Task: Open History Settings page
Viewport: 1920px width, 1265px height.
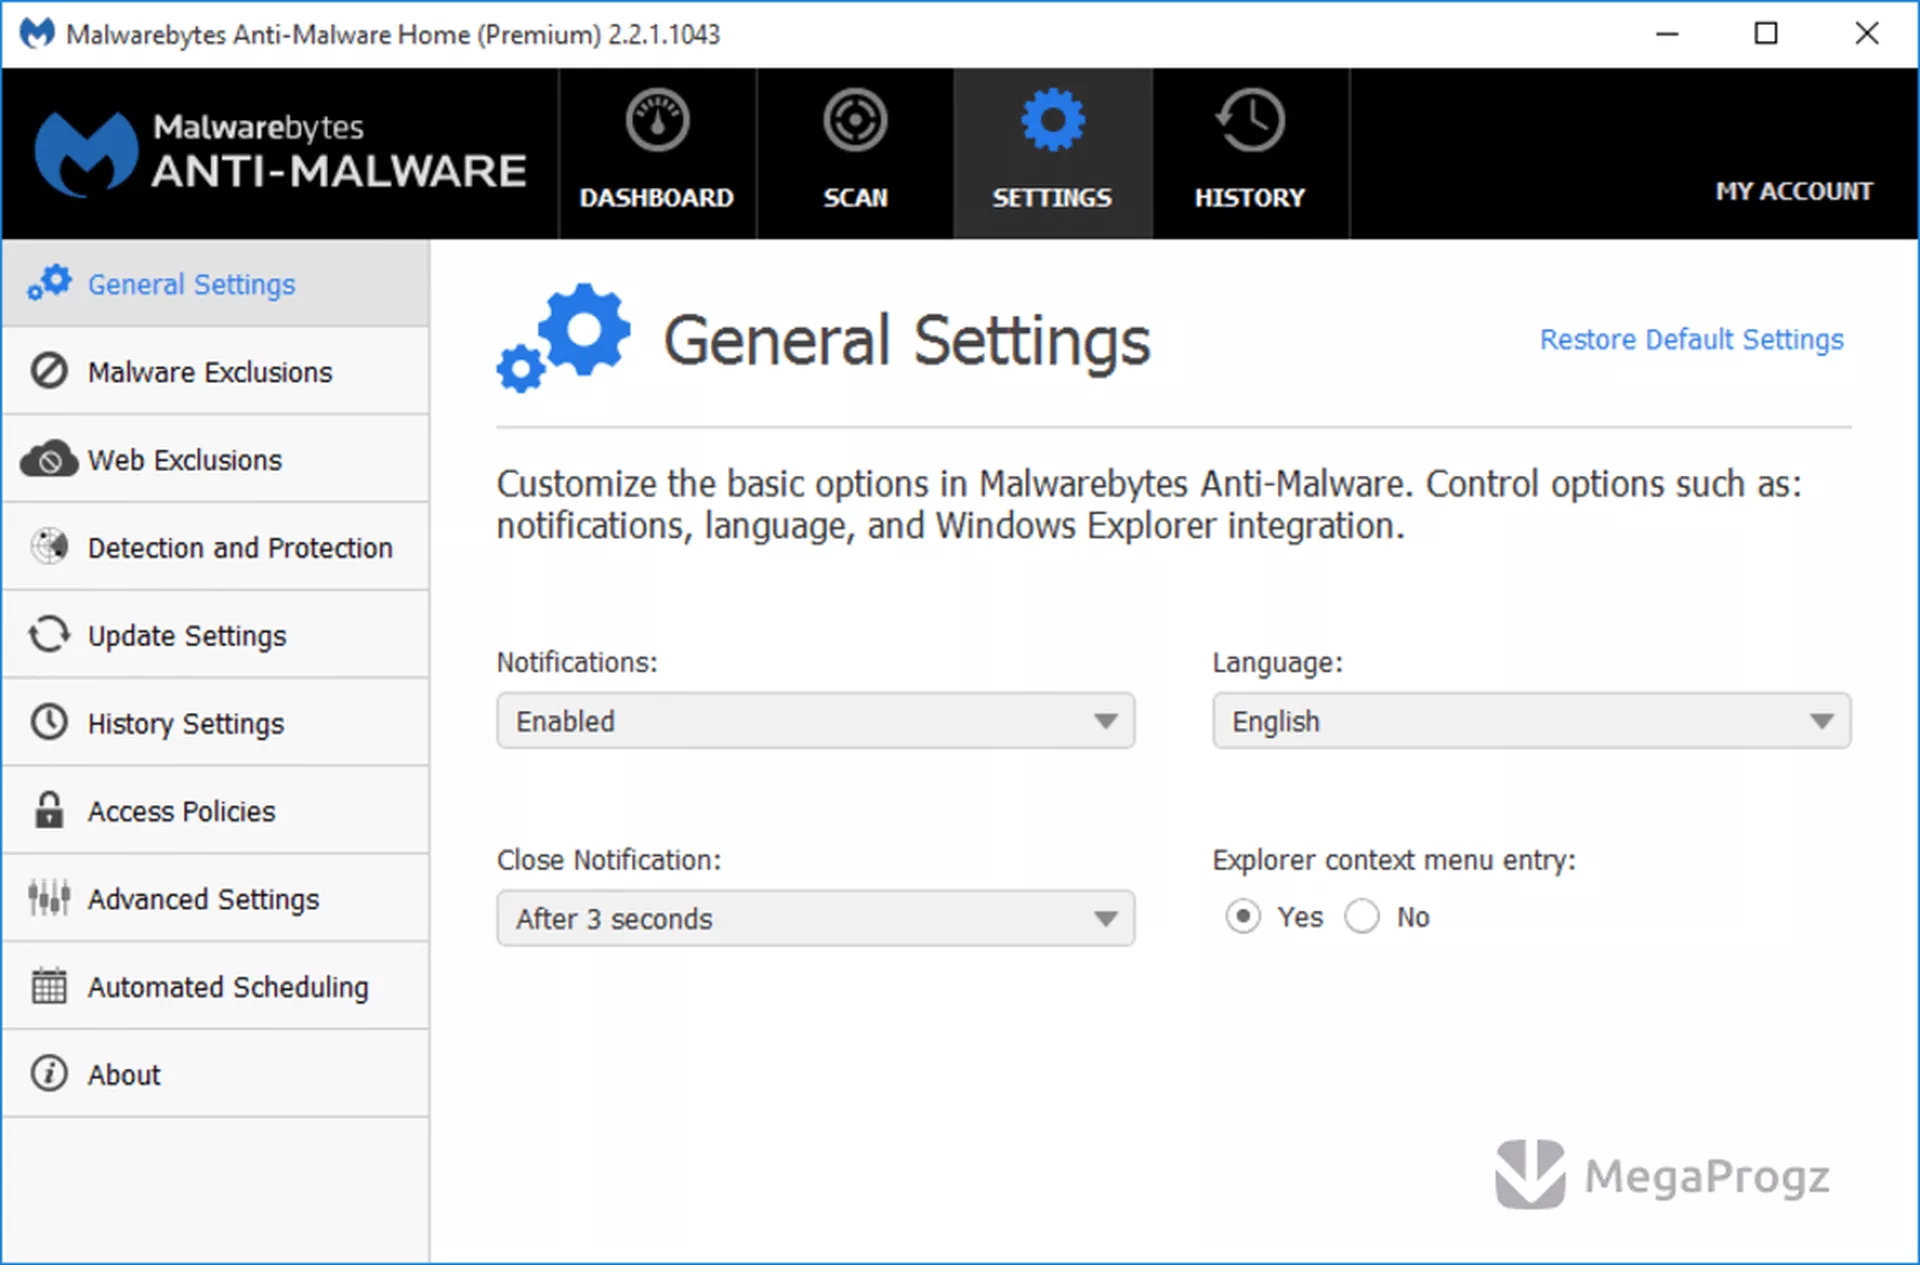Action: pyautogui.click(x=216, y=722)
